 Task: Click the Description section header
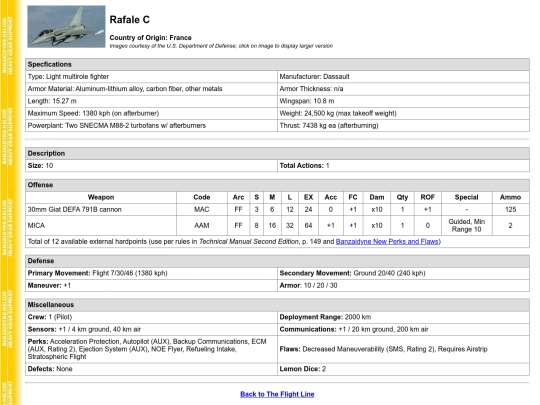tap(277, 153)
